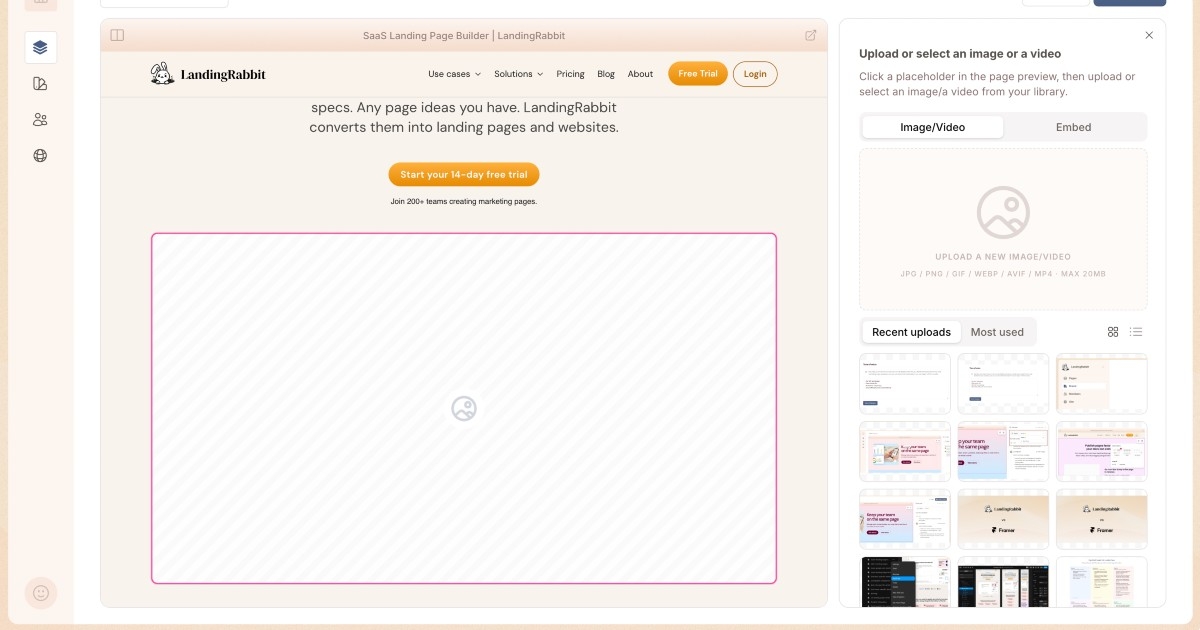
Task: Switch to list view for uploads
Action: tap(1136, 332)
